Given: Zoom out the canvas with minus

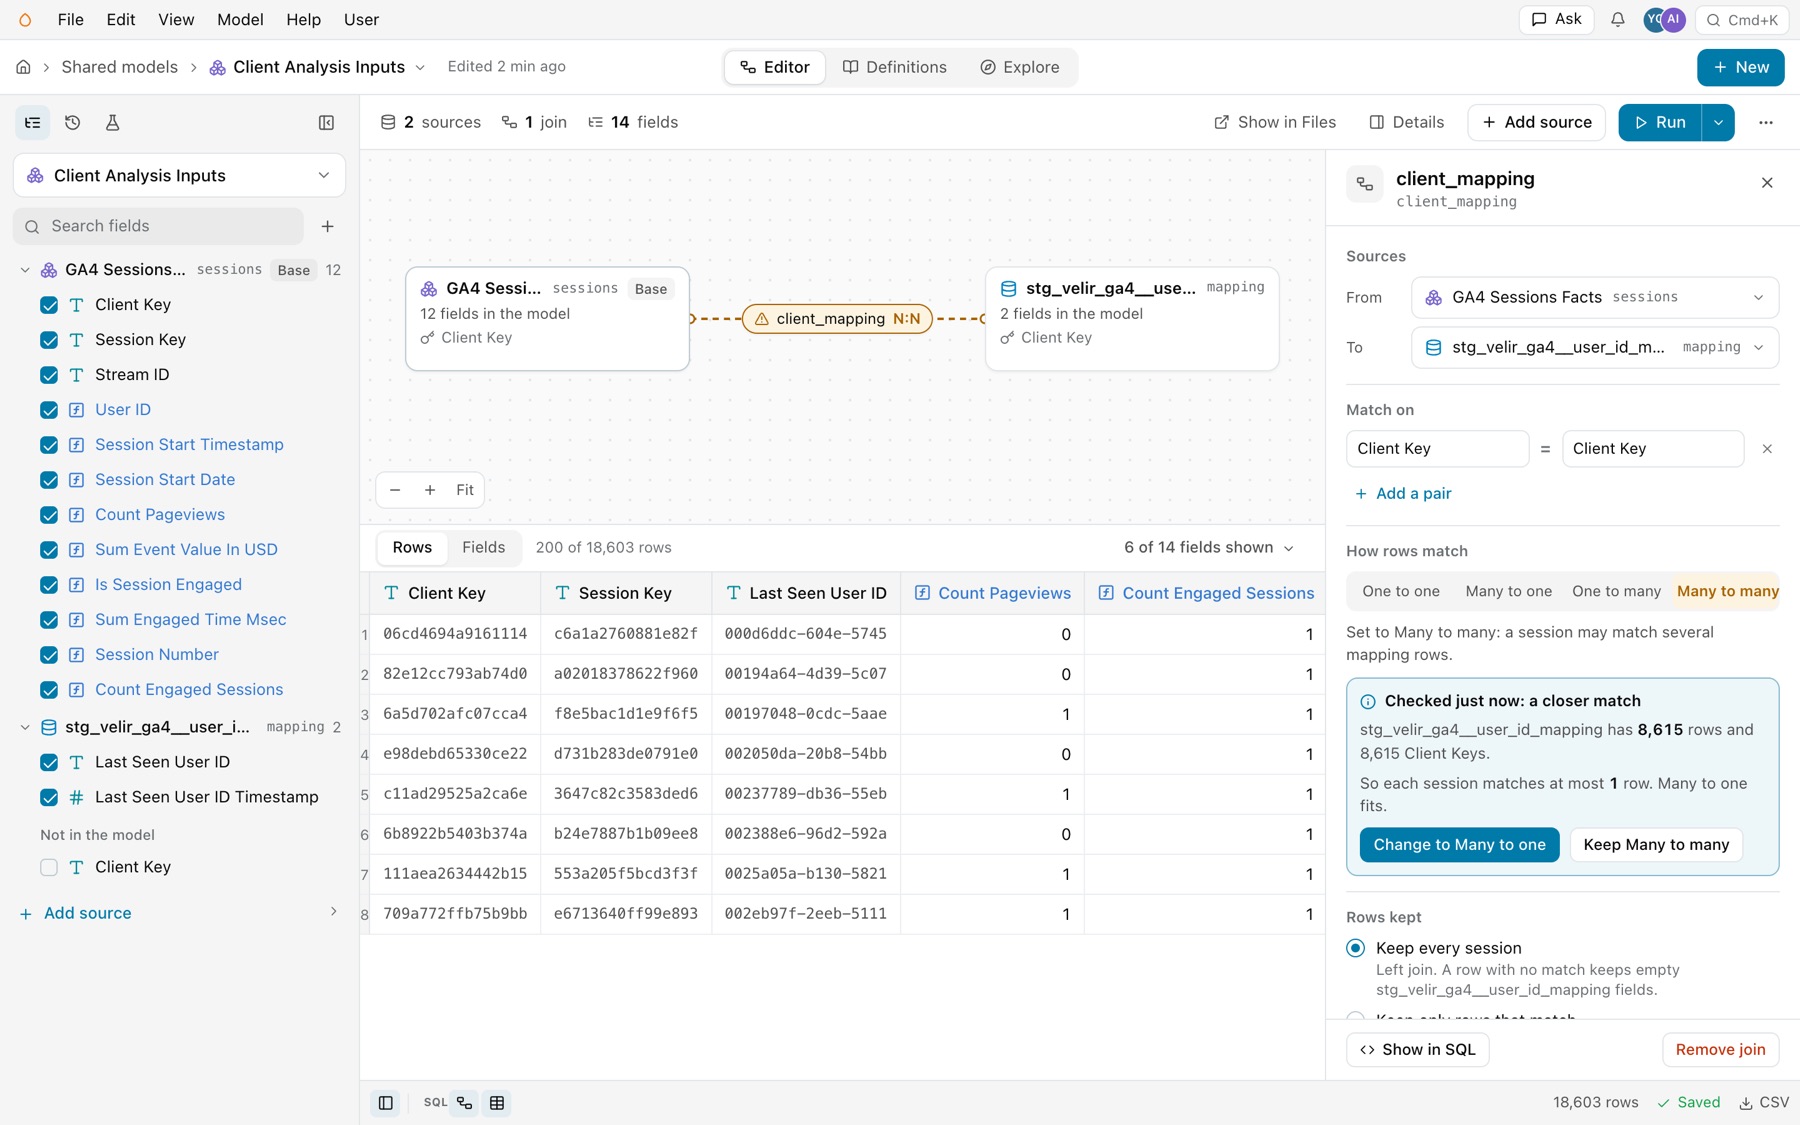Looking at the screenshot, I should coord(395,490).
